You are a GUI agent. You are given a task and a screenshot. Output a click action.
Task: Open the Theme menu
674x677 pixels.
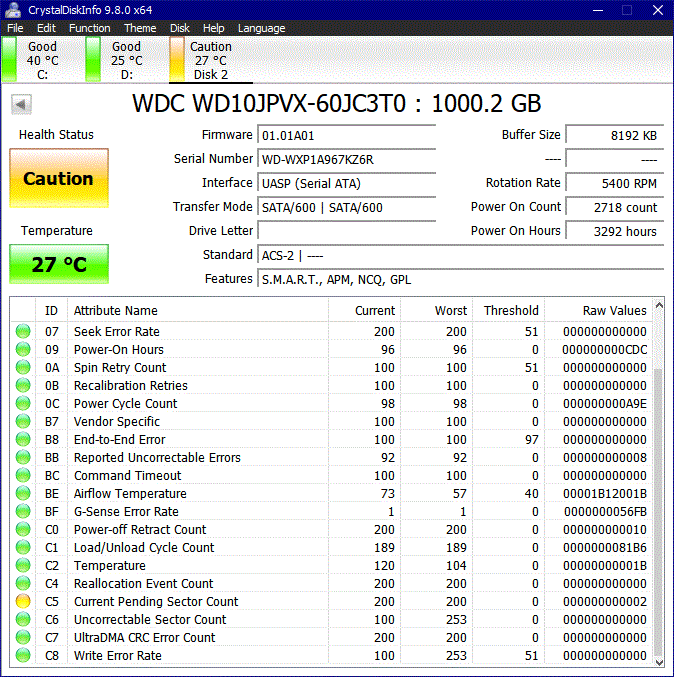tap(140, 28)
